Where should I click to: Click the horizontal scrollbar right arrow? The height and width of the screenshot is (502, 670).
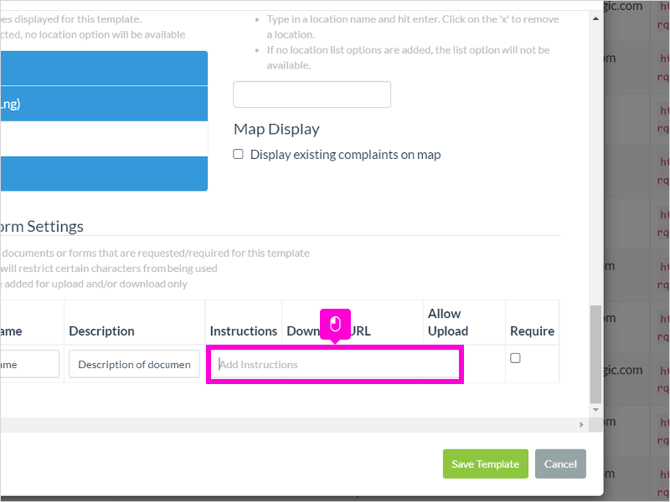click(581, 424)
